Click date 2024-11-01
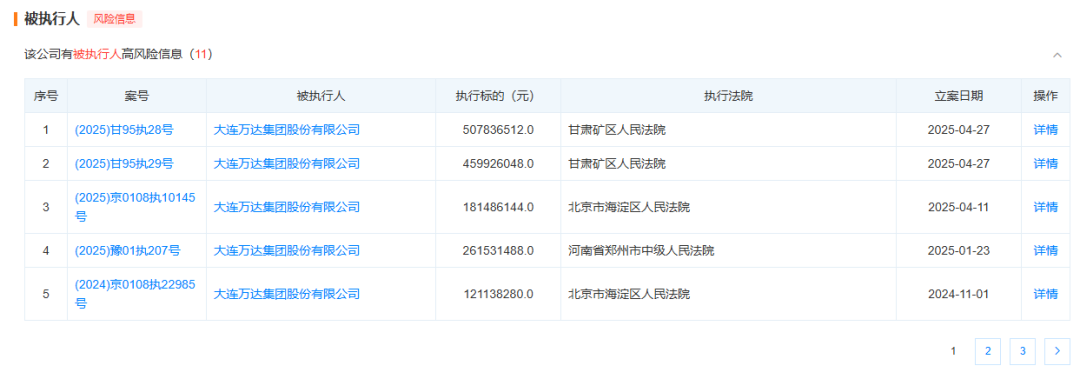The image size is (1080, 379). pyautogui.click(x=959, y=294)
